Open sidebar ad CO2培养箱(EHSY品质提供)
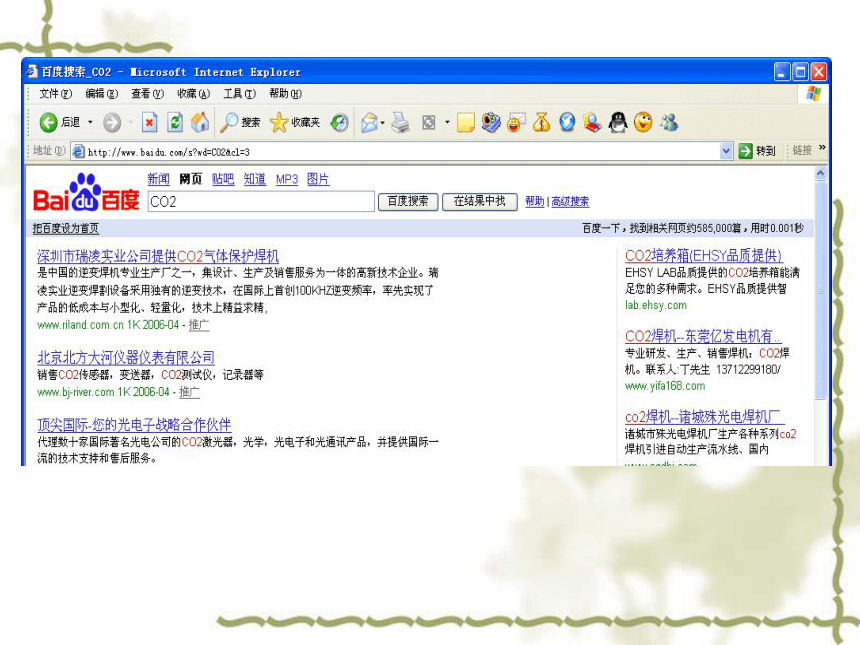Screen dimensions: 860x645 (703, 256)
